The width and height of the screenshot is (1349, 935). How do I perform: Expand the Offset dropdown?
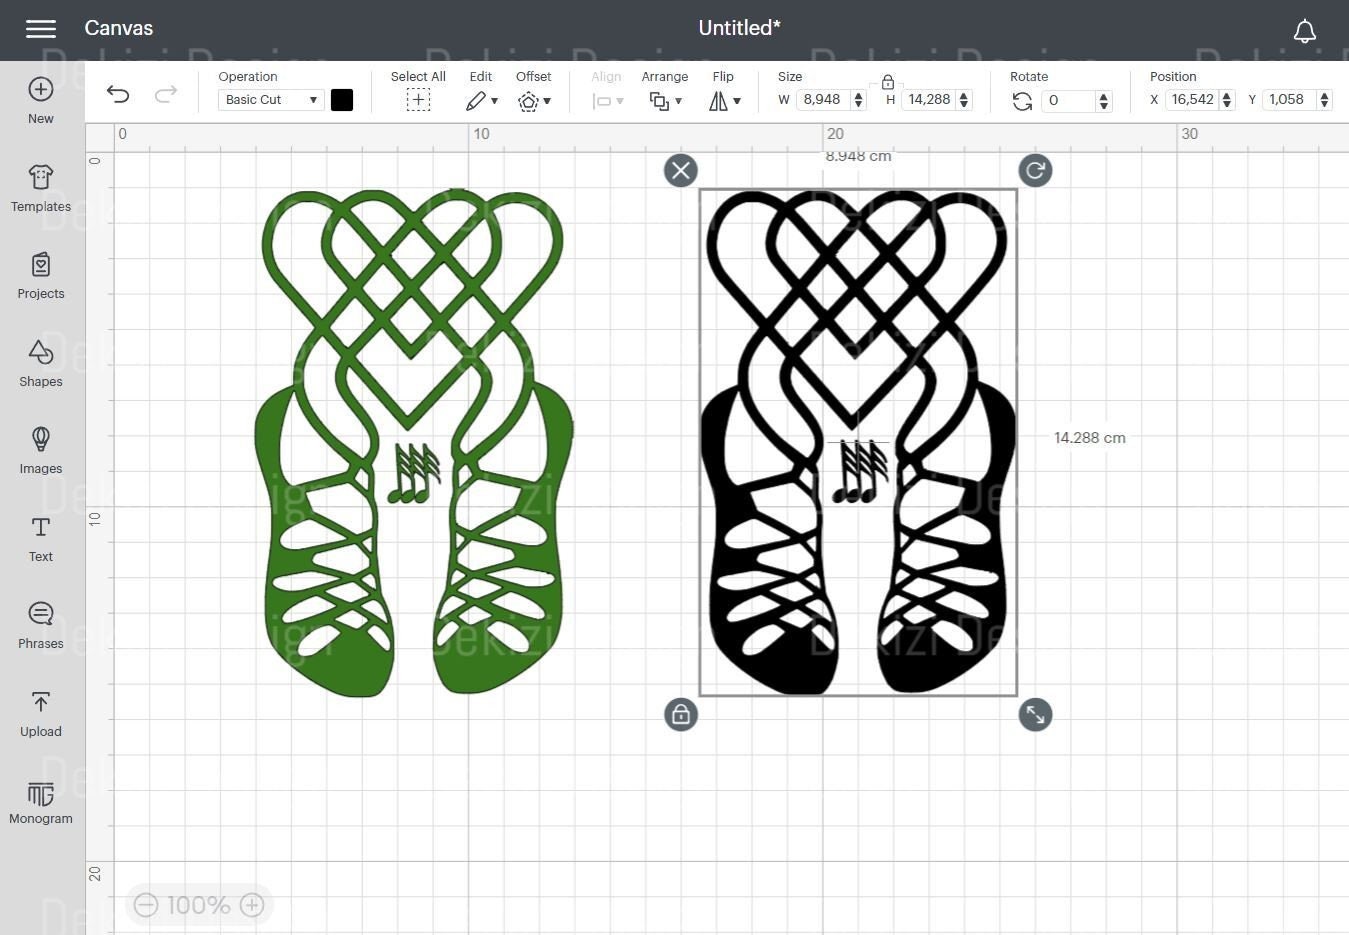[x=534, y=101]
